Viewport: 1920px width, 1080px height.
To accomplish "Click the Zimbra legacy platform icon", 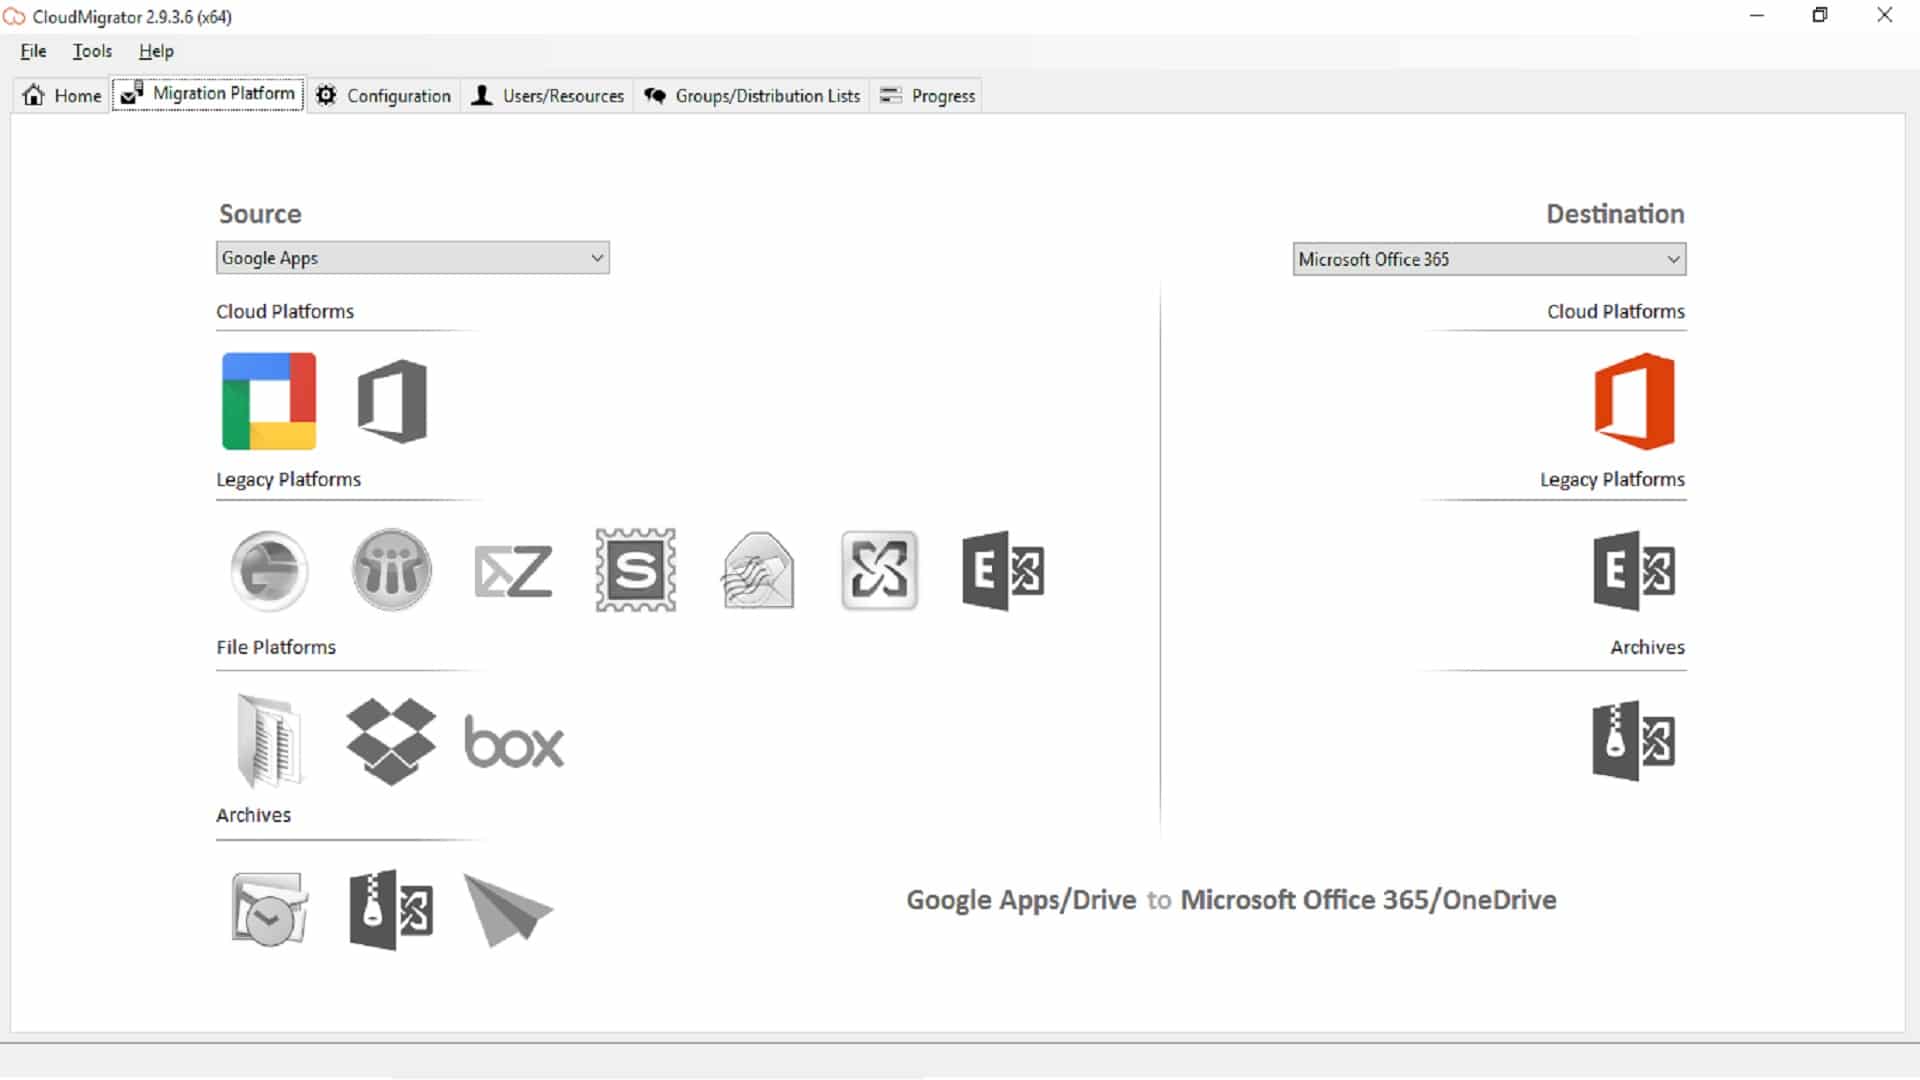I will click(x=513, y=570).
